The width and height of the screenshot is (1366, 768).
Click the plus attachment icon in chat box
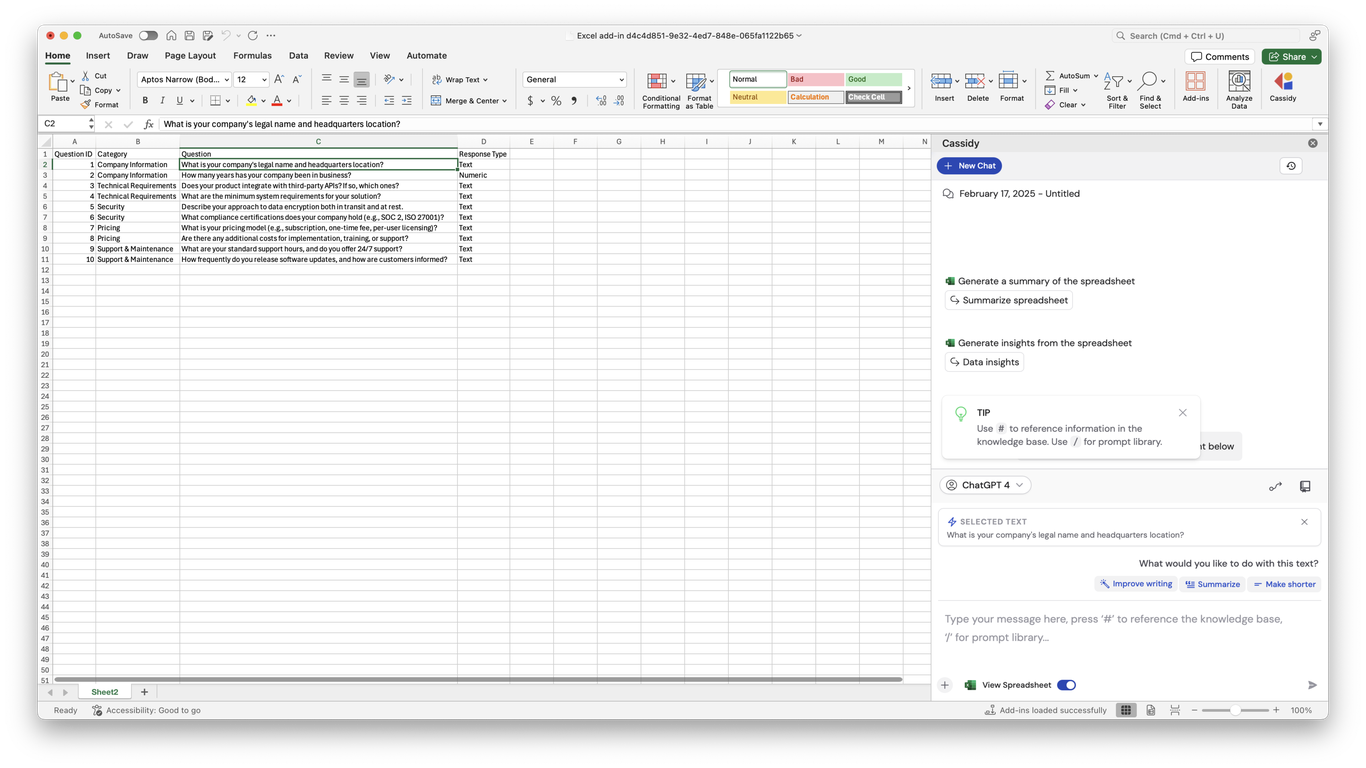[945, 685]
